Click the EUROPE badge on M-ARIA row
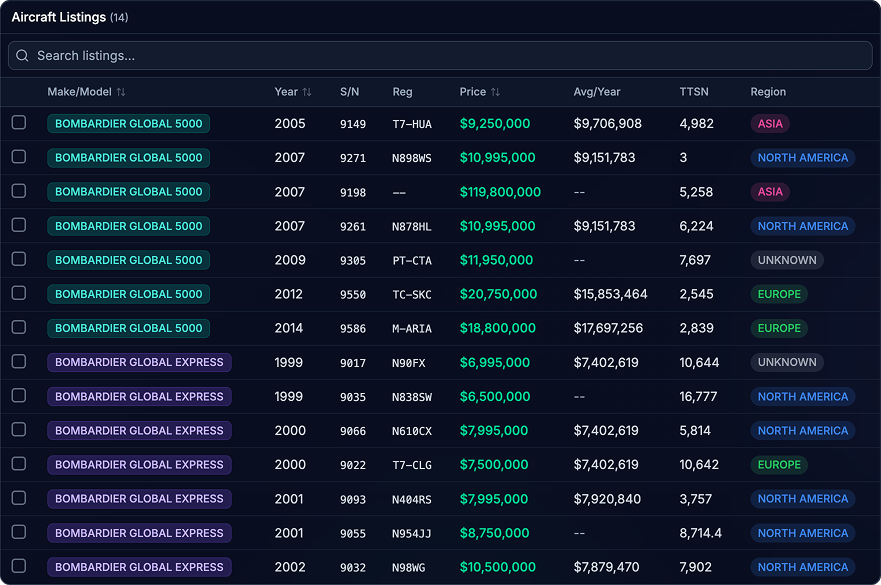 point(779,328)
